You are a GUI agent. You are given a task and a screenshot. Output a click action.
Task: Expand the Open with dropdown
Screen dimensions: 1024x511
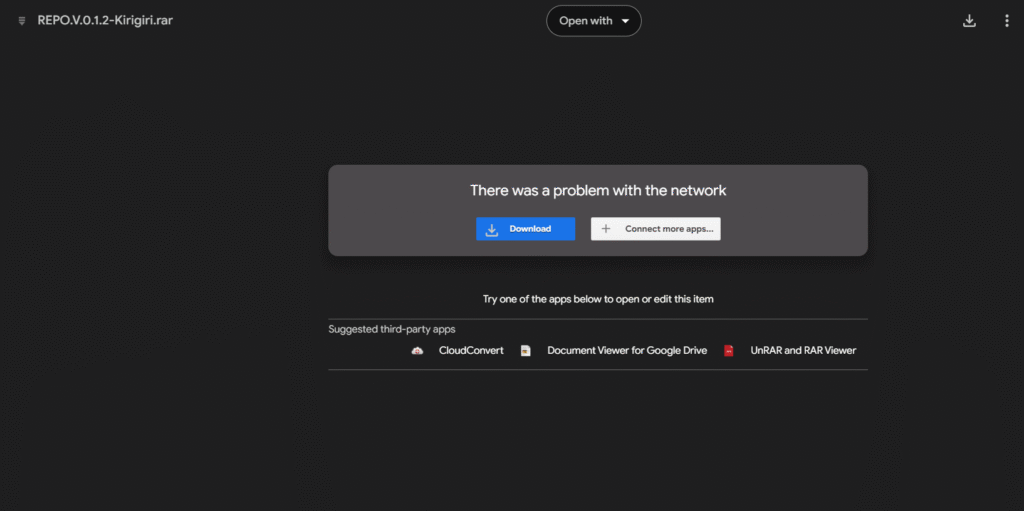tap(593, 21)
